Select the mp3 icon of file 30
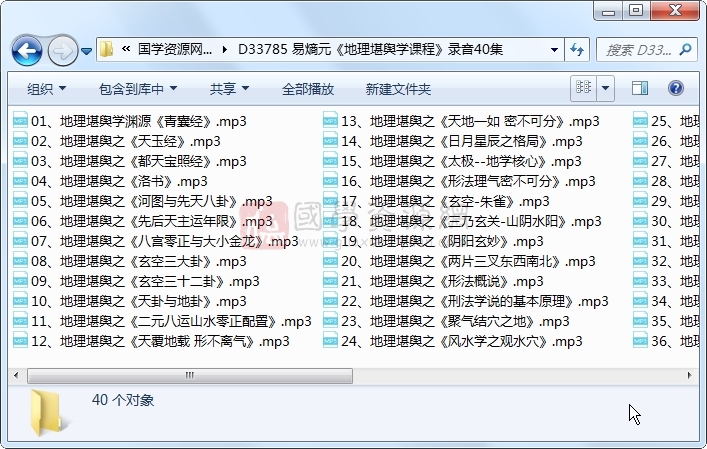 [x=640, y=221]
